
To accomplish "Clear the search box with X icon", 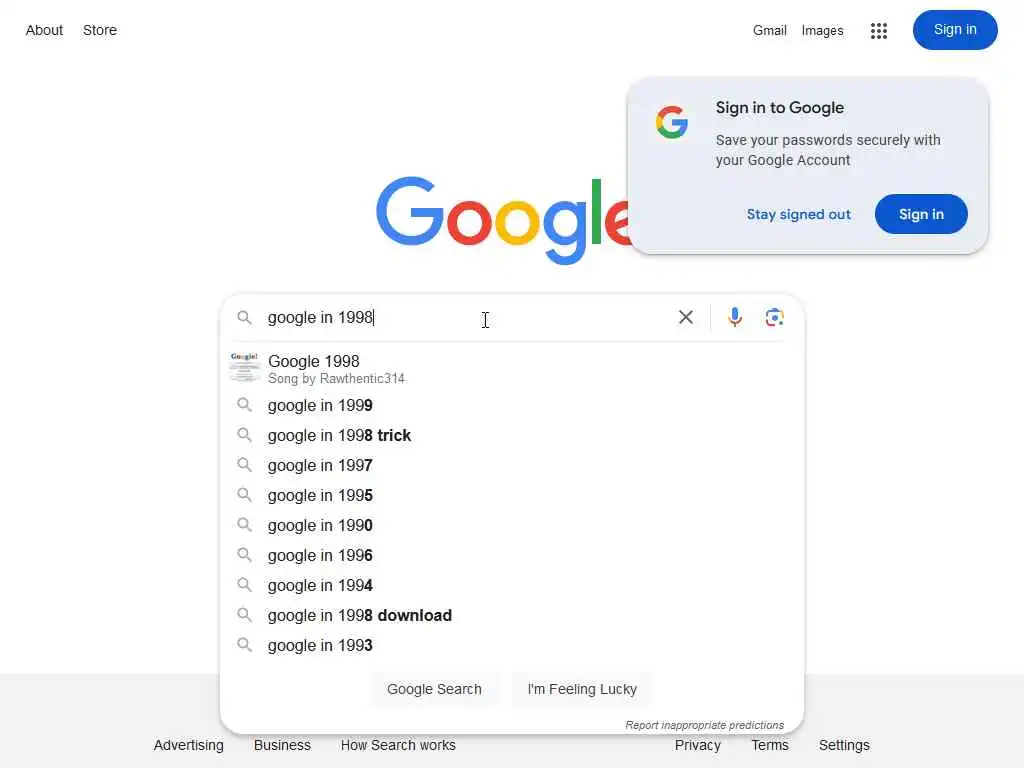I will (686, 317).
